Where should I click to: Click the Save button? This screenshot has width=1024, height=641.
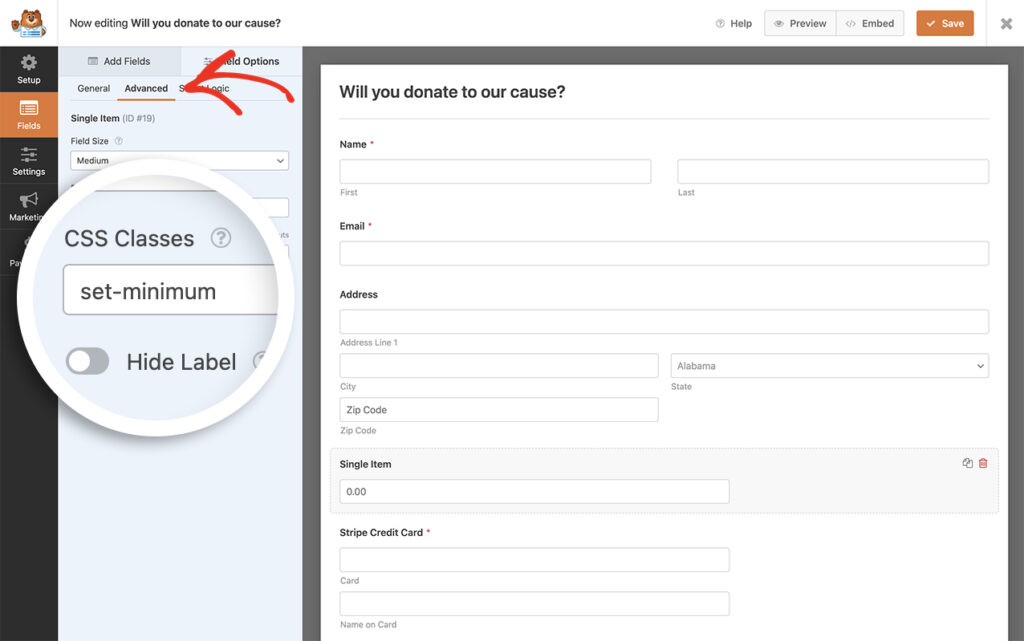click(x=944, y=22)
